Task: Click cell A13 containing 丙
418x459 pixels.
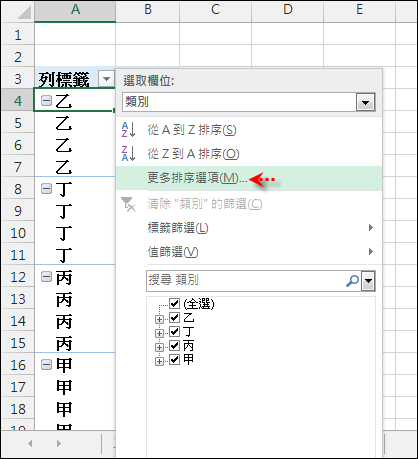Action: (75, 299)
